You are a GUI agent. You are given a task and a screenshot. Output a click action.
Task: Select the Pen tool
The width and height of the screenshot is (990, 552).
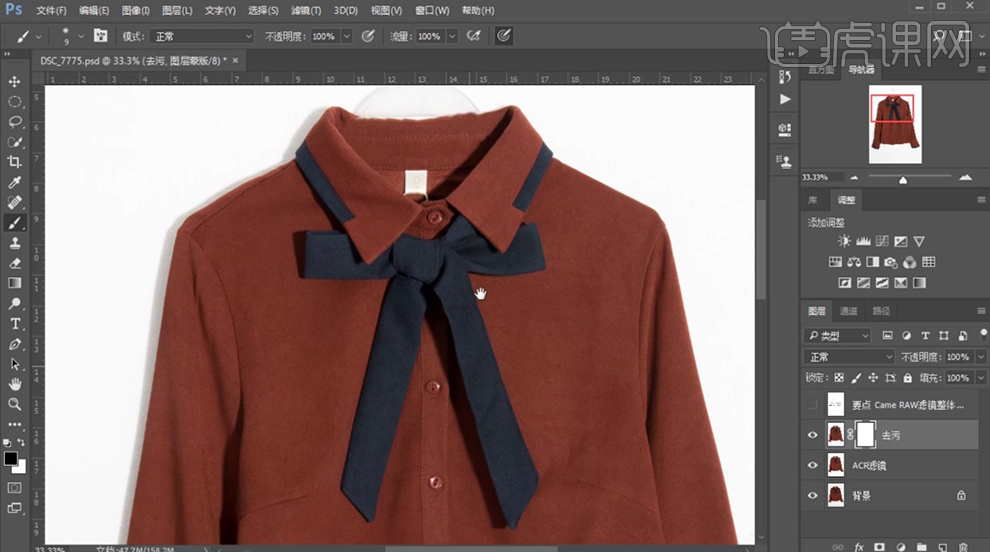(15, 344)
